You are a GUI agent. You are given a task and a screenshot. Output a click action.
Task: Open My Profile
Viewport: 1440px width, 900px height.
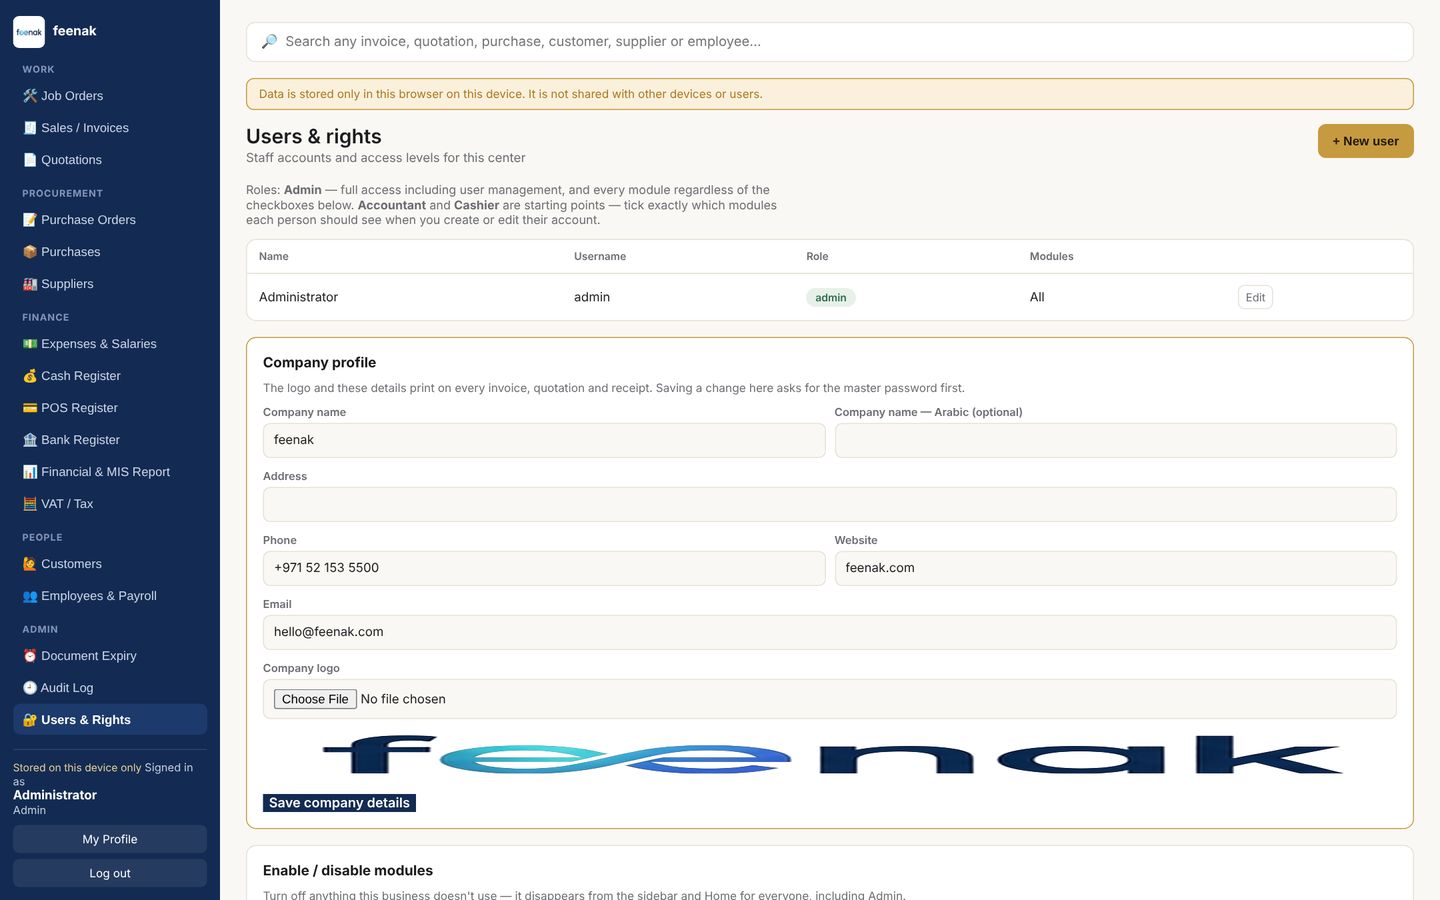click(110, 839)
